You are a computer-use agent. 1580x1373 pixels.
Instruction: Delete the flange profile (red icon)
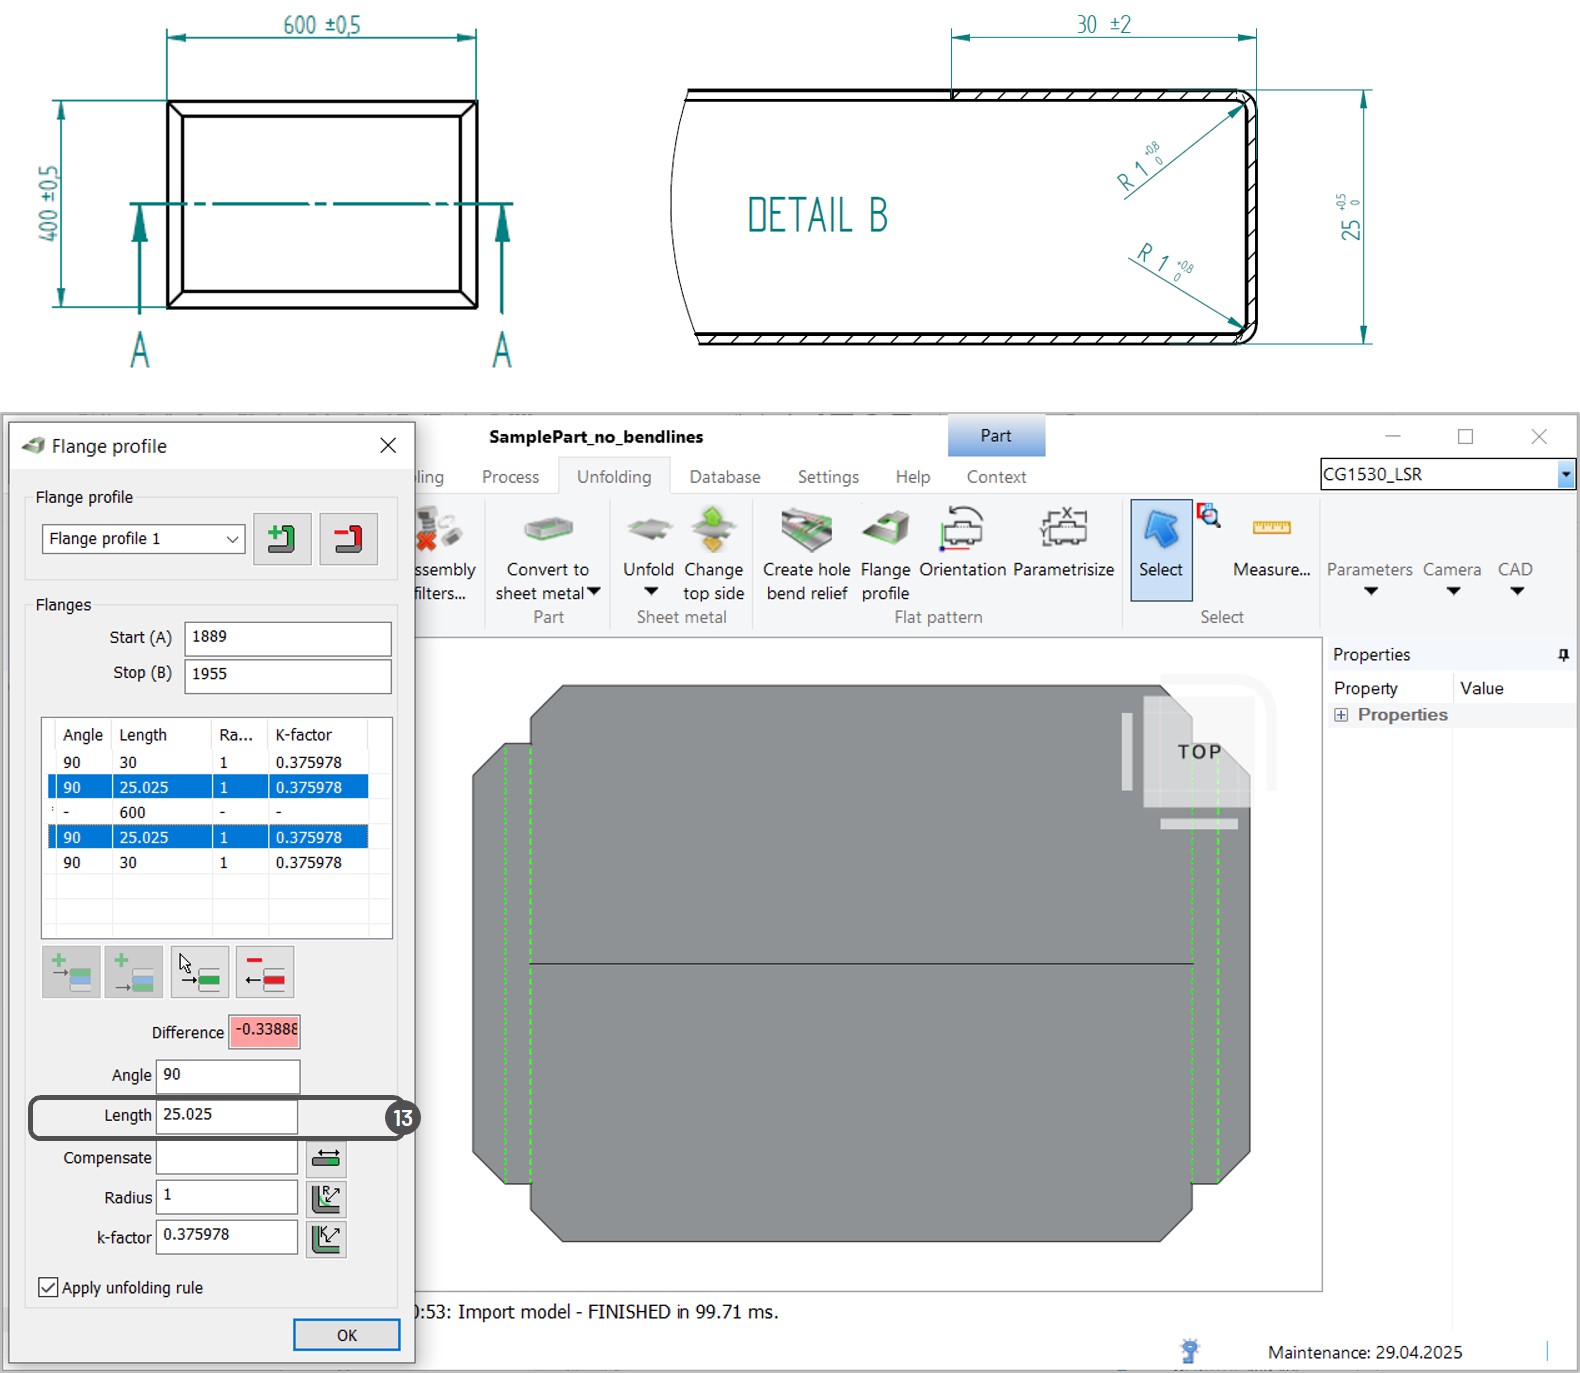348,539
